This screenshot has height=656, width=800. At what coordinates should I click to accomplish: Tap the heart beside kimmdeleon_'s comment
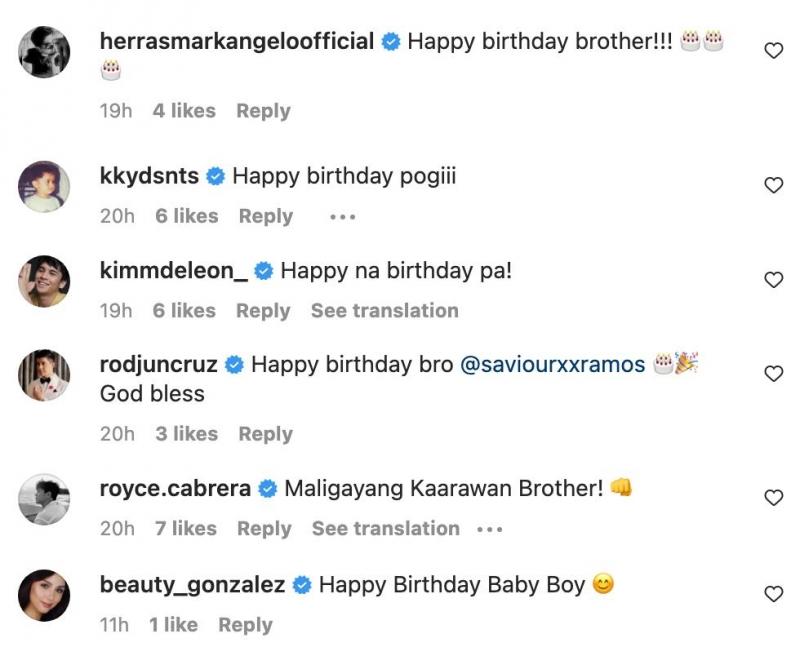click(773, 280)
